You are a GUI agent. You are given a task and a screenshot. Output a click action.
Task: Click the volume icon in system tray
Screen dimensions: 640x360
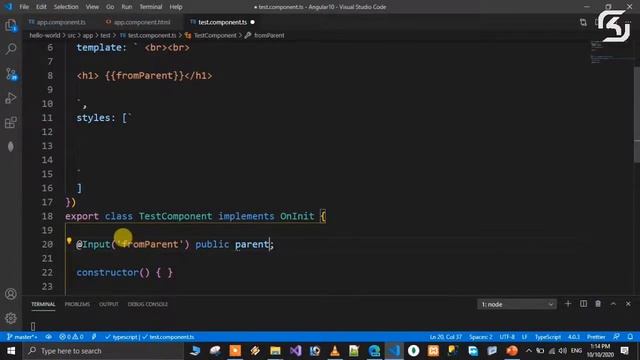coord(562,351)
